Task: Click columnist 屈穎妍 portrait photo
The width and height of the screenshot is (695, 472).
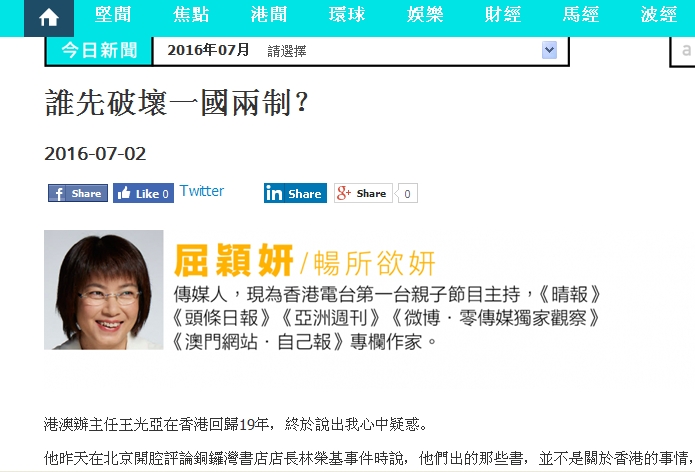Action: [104, 290]
